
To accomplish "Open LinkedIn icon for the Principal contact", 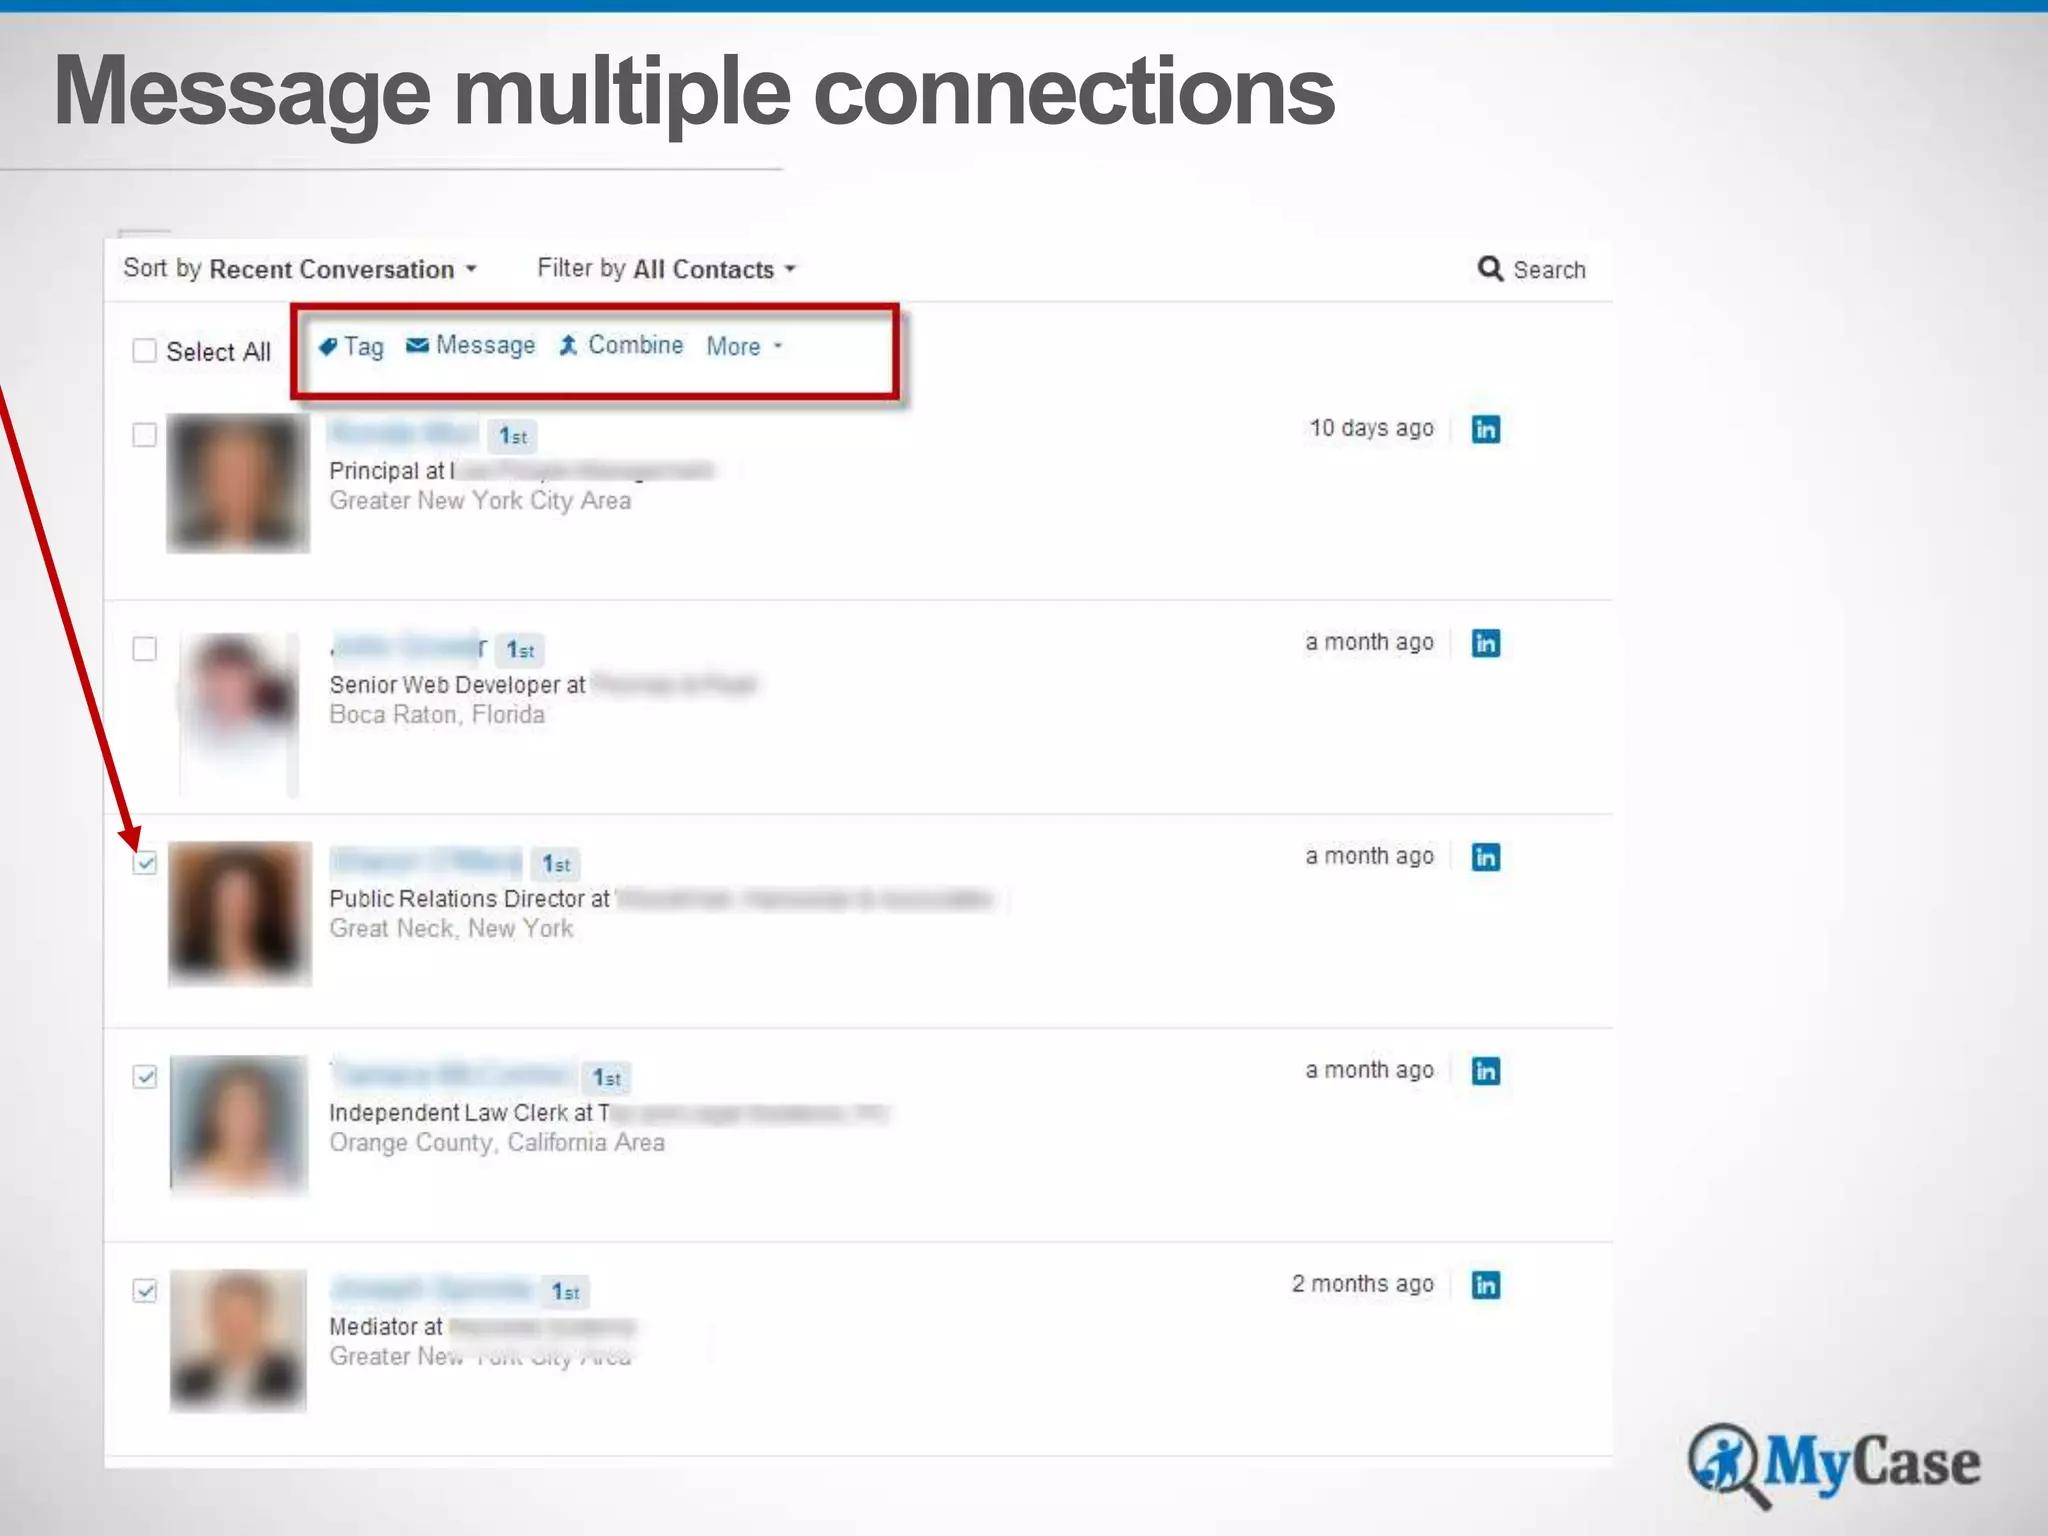I will [1486, 429].
